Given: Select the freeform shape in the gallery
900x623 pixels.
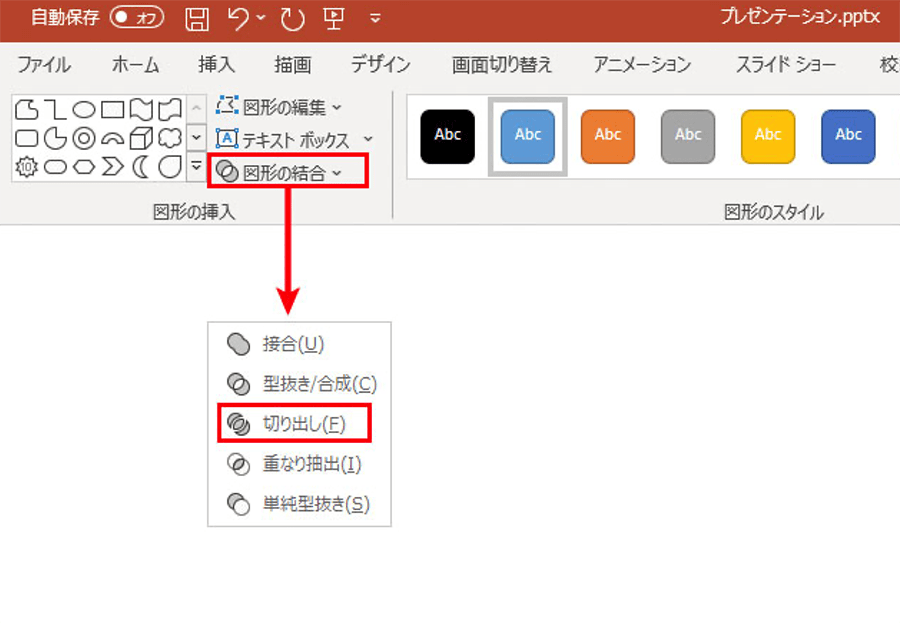Looking at the screenshot, I should pyautogui.click(x=26, y=109).
